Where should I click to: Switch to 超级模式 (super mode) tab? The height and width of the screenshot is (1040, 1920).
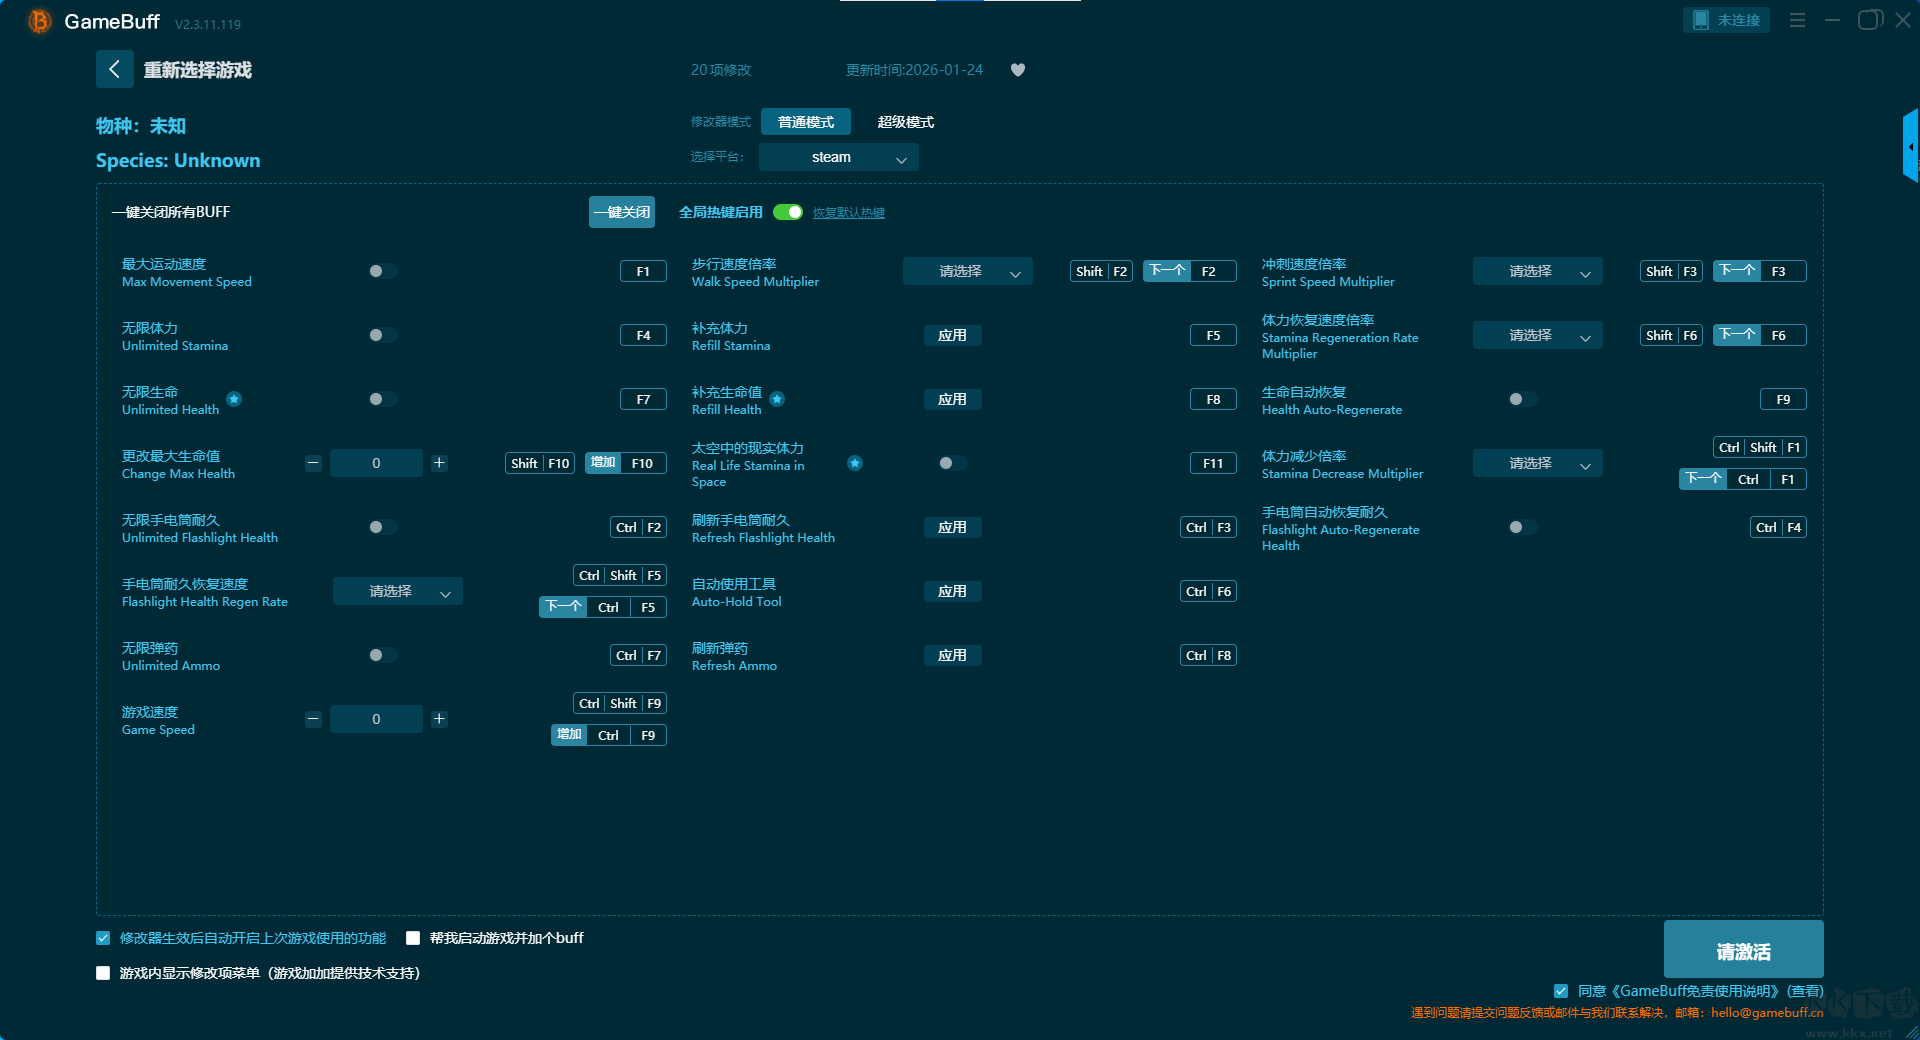pyautogui.click(x=905, y=122)
